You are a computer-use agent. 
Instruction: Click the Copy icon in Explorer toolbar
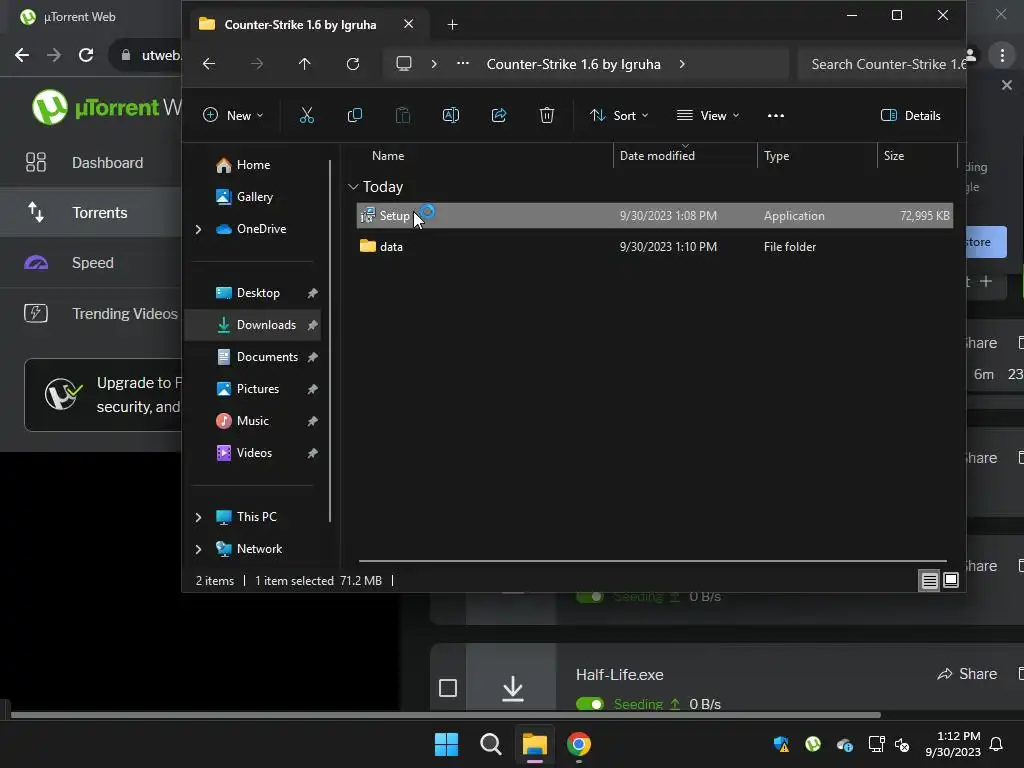click(355, 116)
